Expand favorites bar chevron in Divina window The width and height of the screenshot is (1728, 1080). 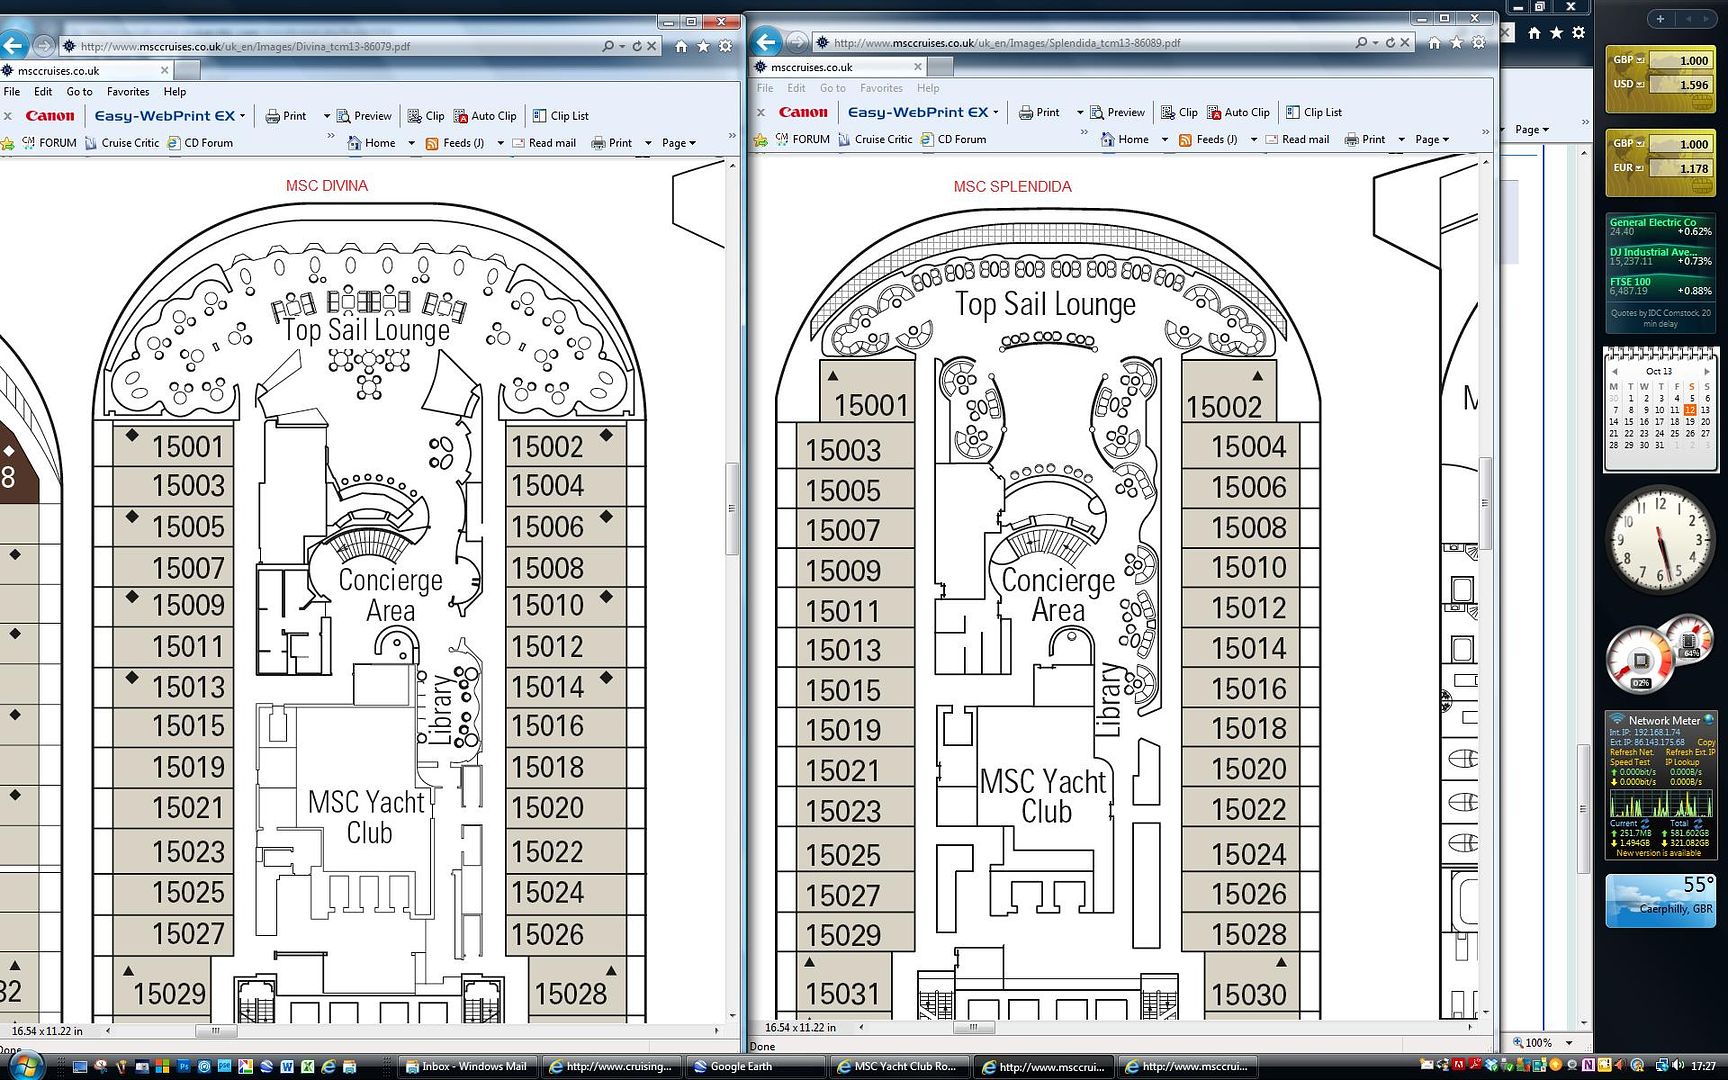point(331,136)
